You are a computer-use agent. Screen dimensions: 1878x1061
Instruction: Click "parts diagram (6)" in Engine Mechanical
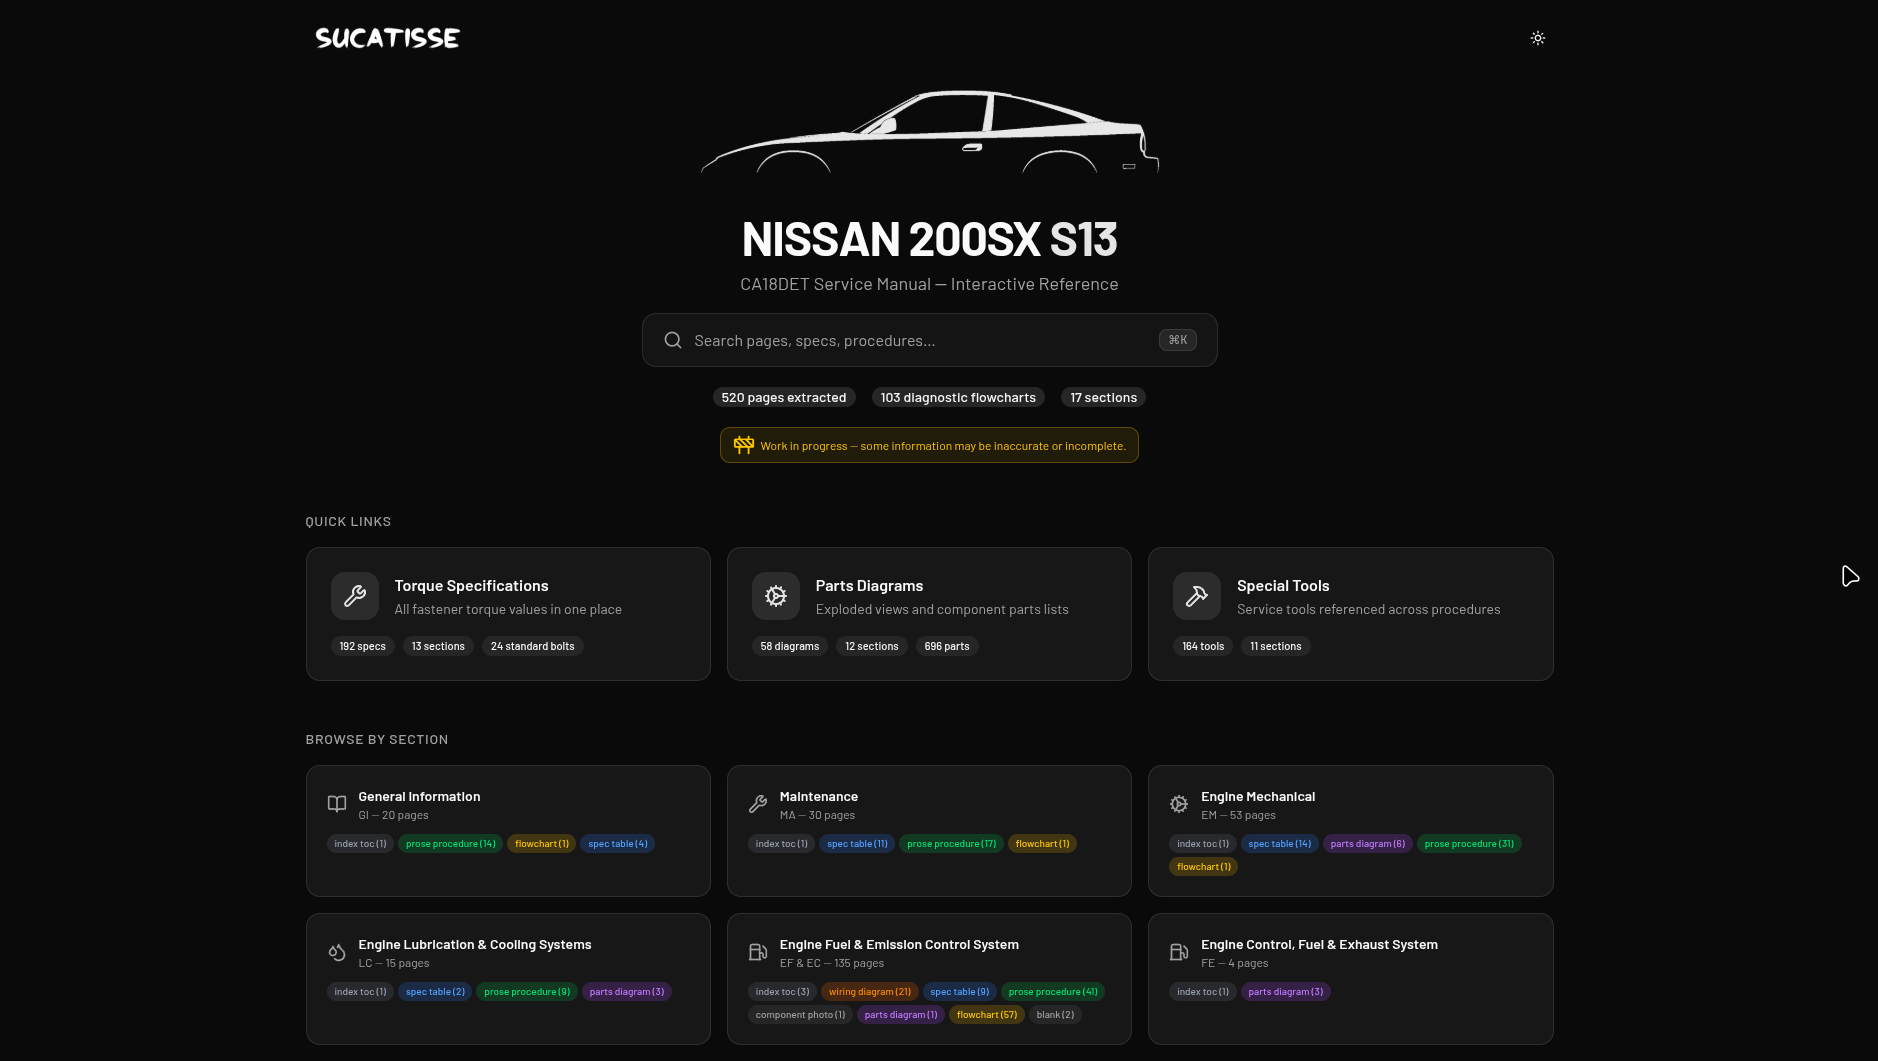[1368, 844]
